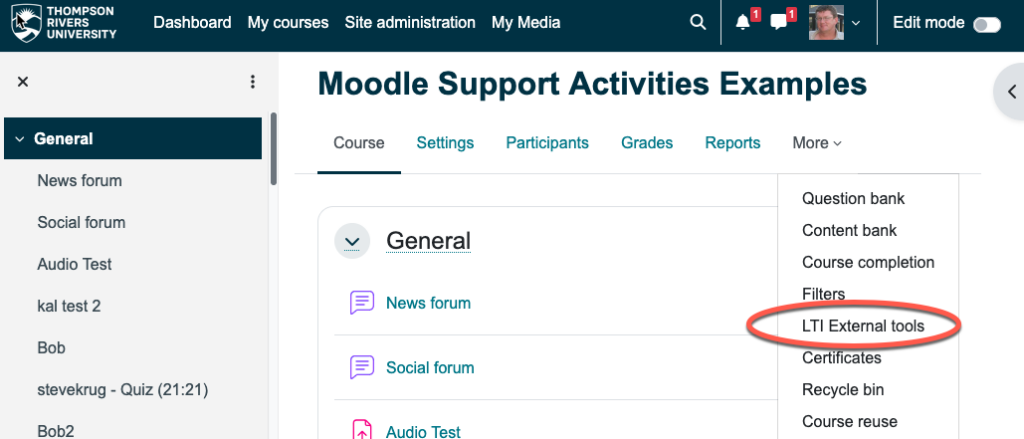Click the Social forum activity icon
Screen dimensions: 1024x439
tap(362, 367)
